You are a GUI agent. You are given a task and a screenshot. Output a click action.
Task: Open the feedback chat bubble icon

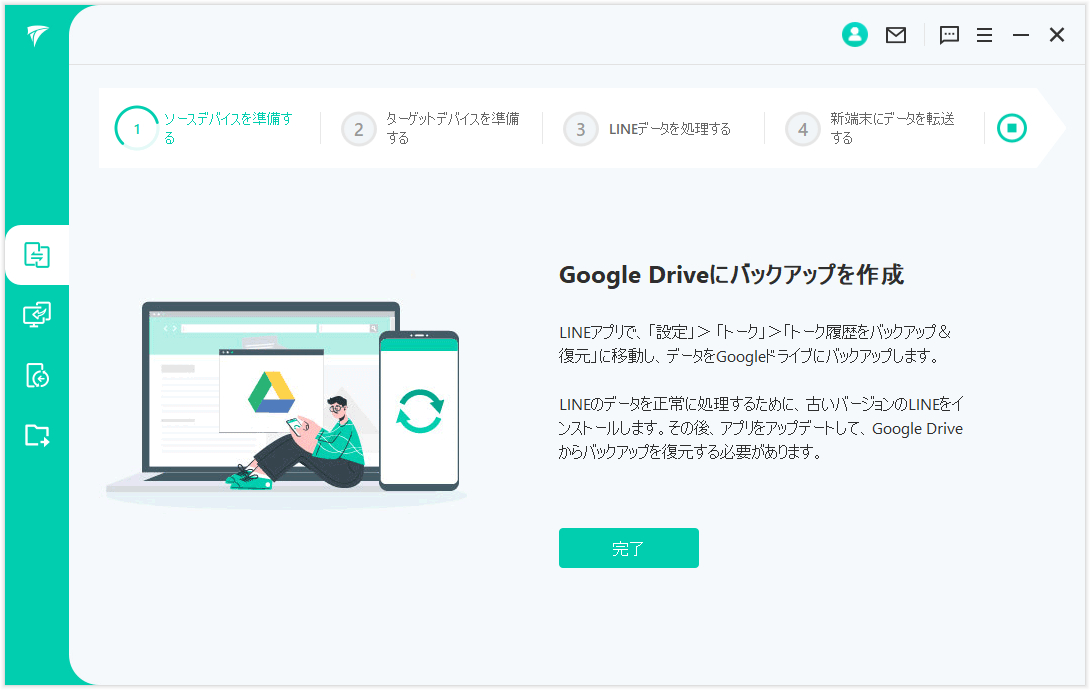949,35
